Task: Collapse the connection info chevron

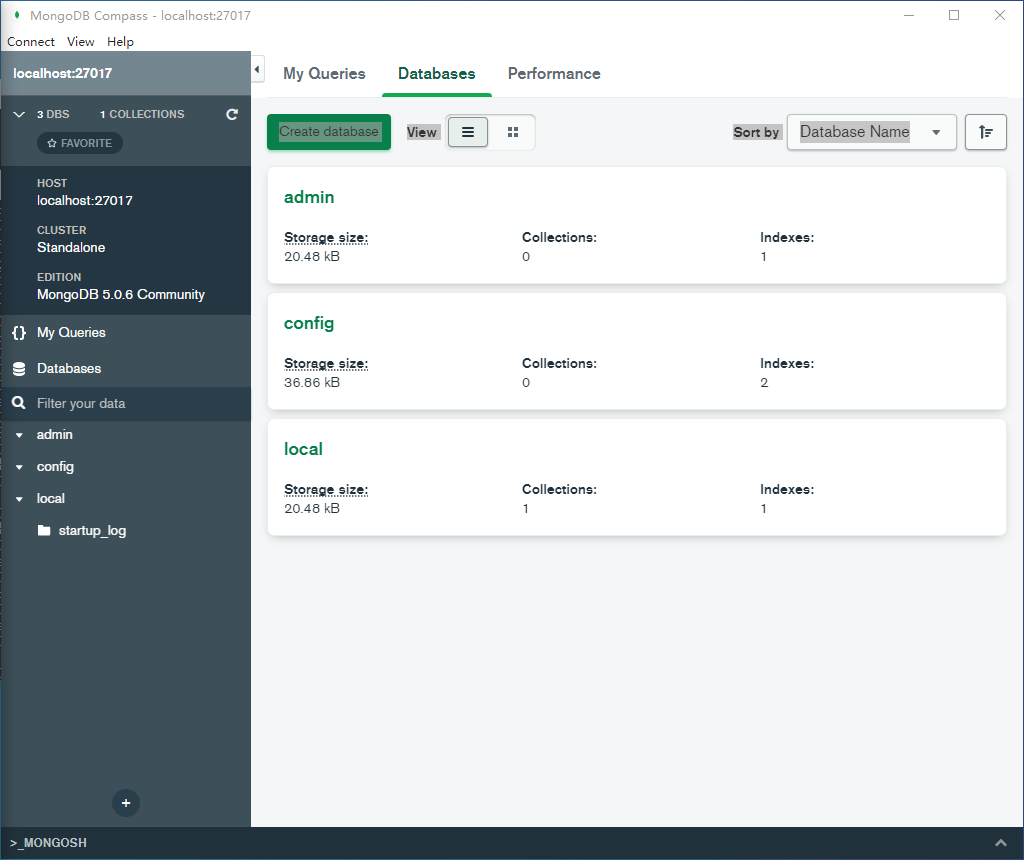Action: (x=19, y=114)
